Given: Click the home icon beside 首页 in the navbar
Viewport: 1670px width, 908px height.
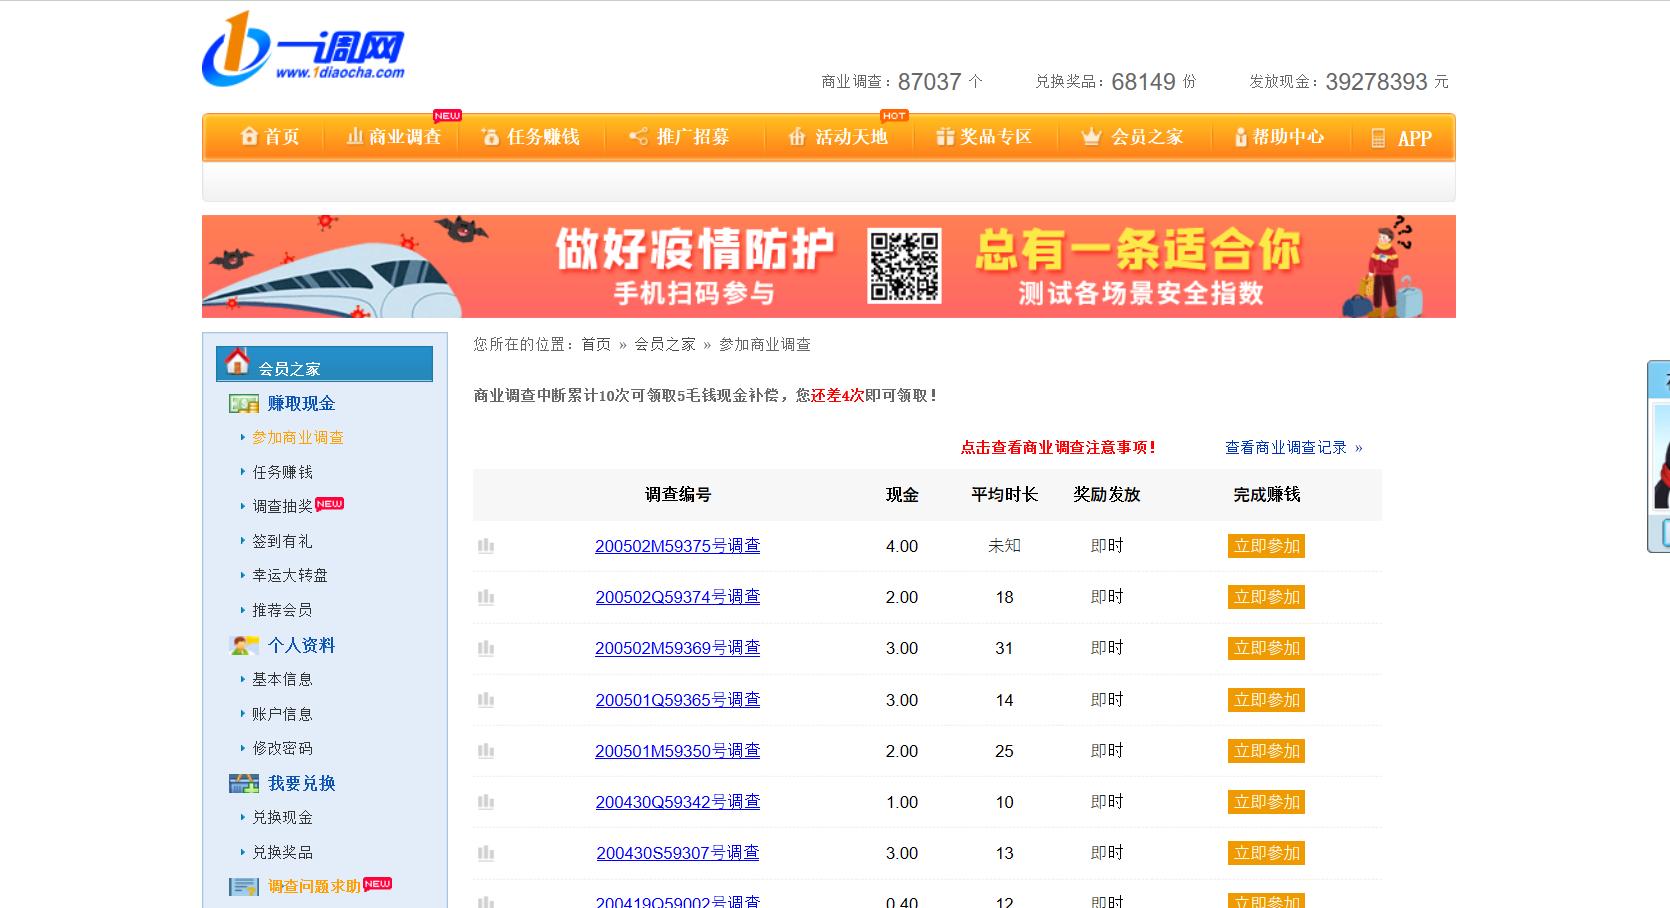Looking at the screenshot, I should pos(249,136).
